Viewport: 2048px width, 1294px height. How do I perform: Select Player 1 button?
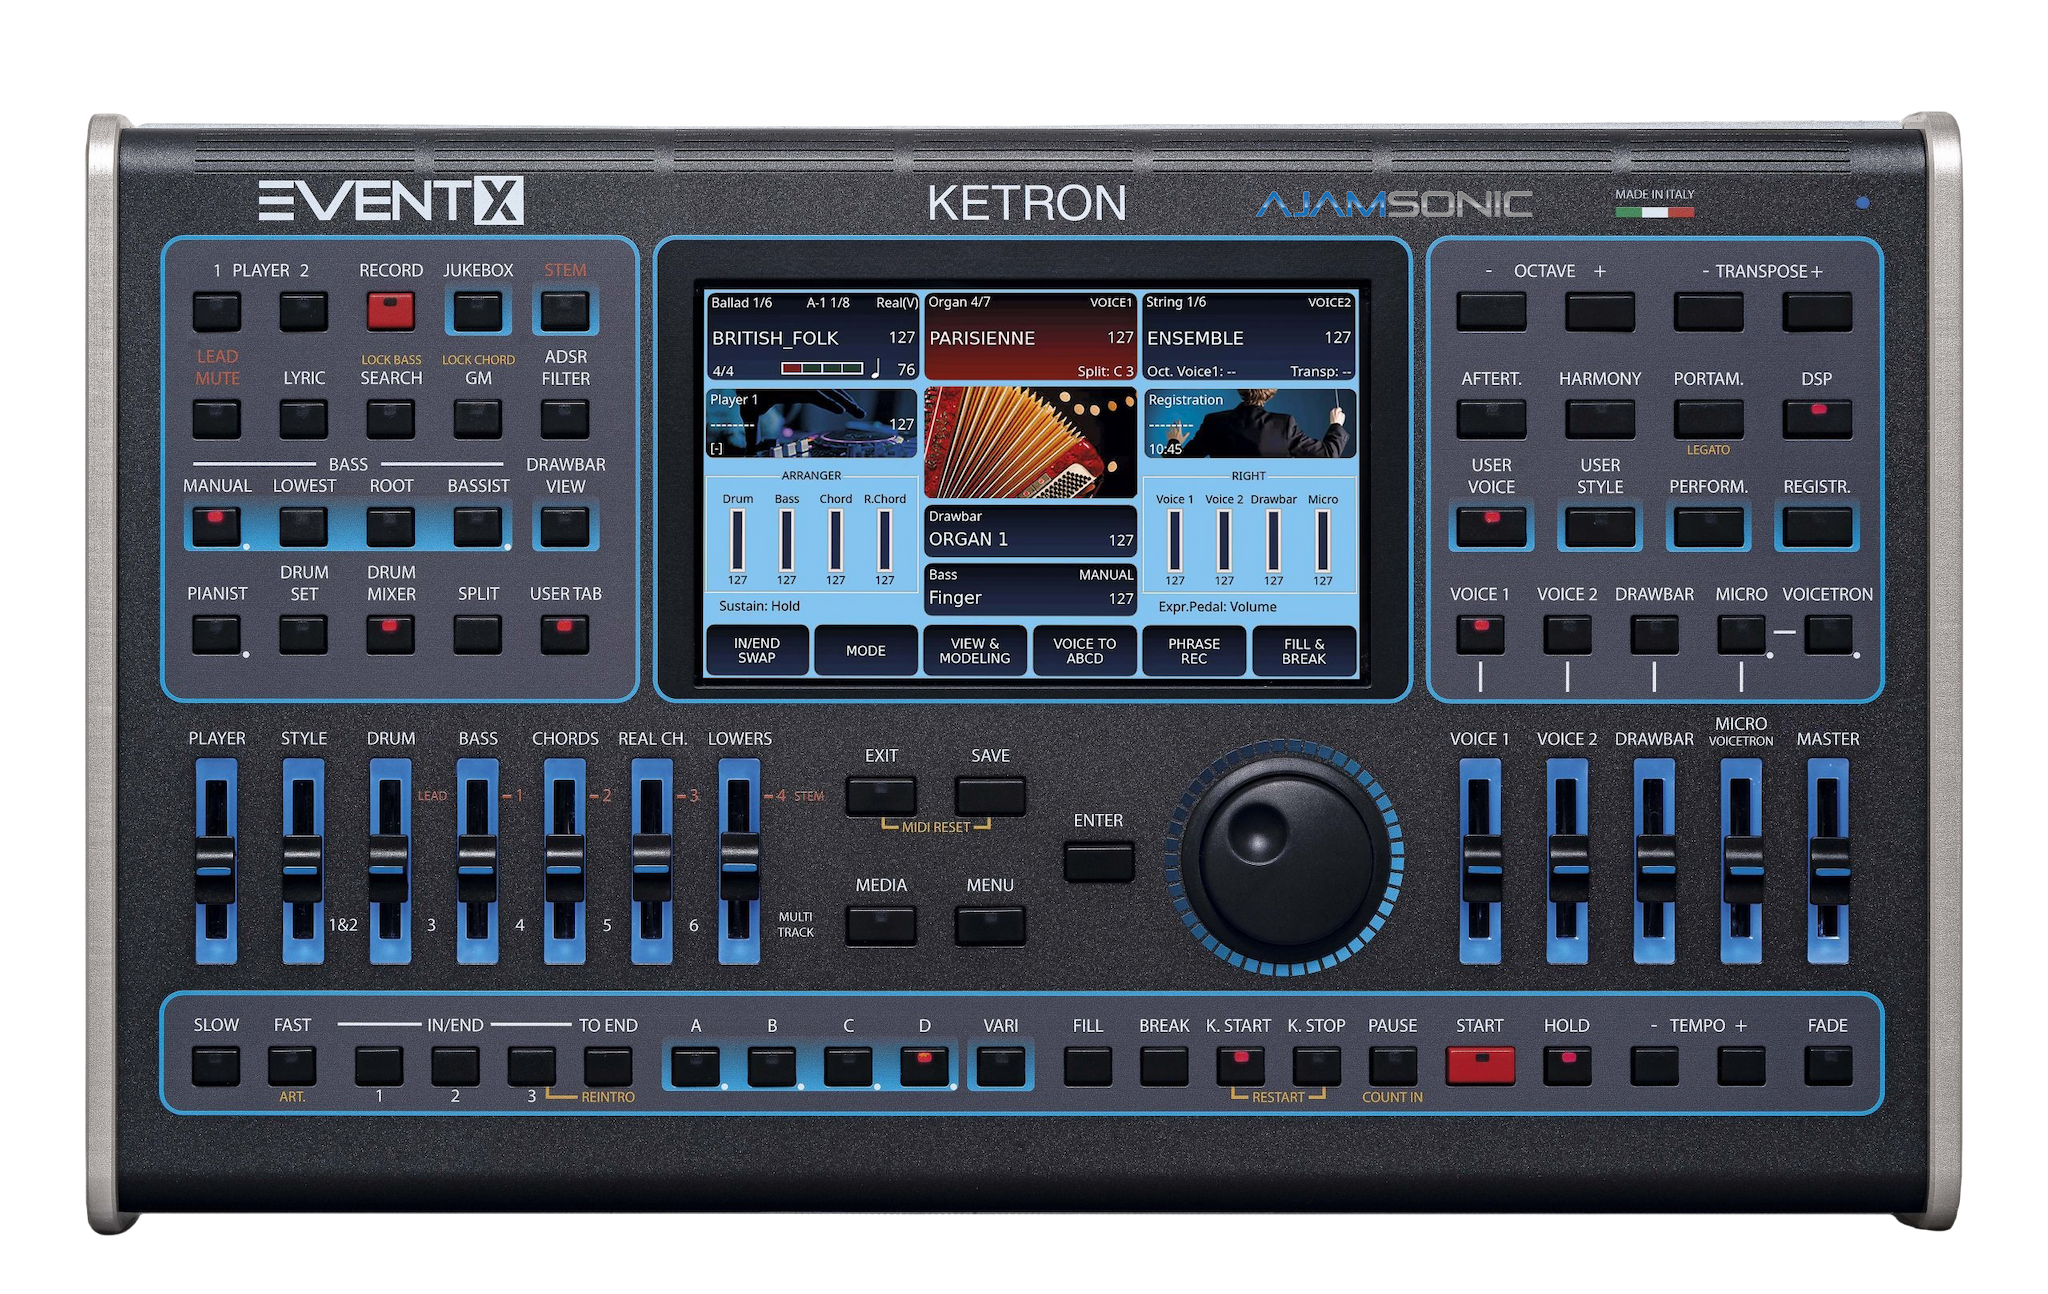point(217,312)
